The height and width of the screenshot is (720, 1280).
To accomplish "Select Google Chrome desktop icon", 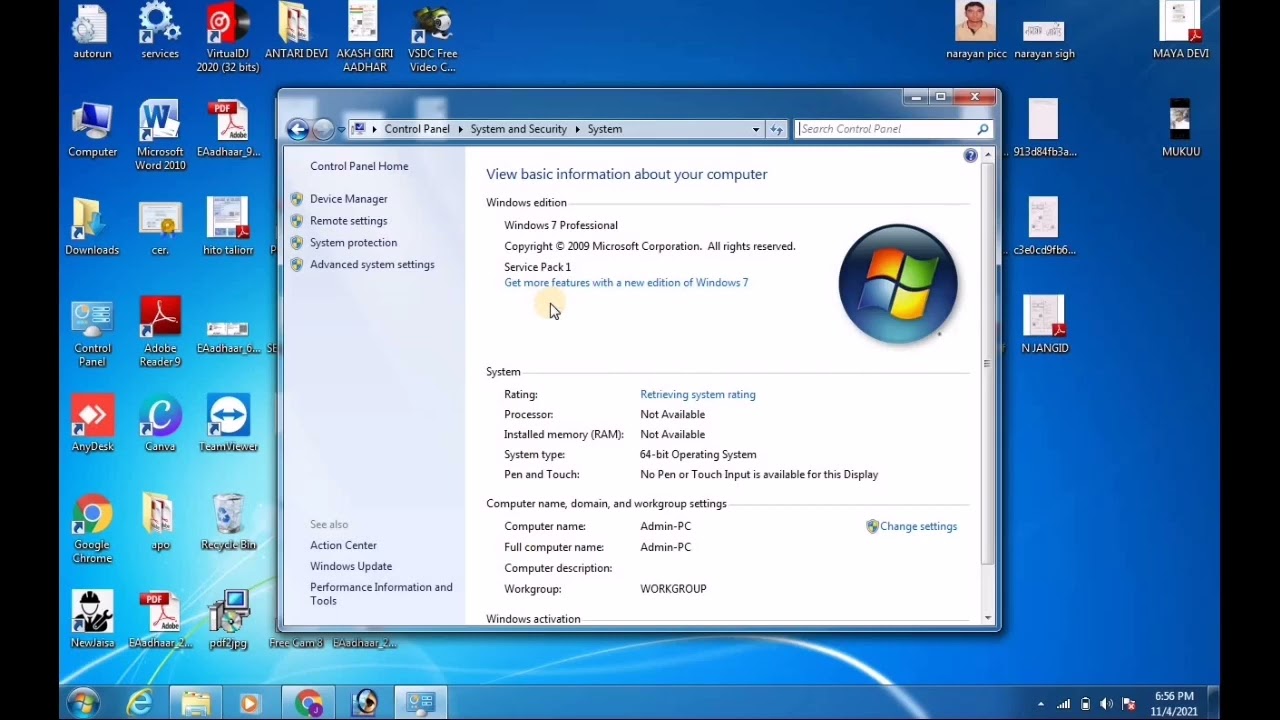I will point(92,529).
